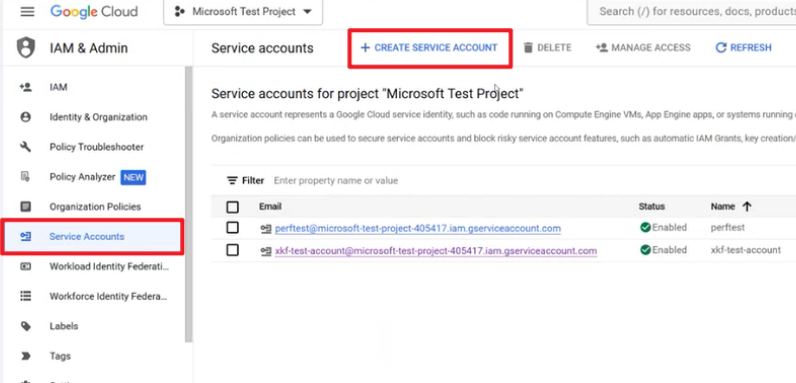Check the select-all checkbox in table header

[233, 207]
